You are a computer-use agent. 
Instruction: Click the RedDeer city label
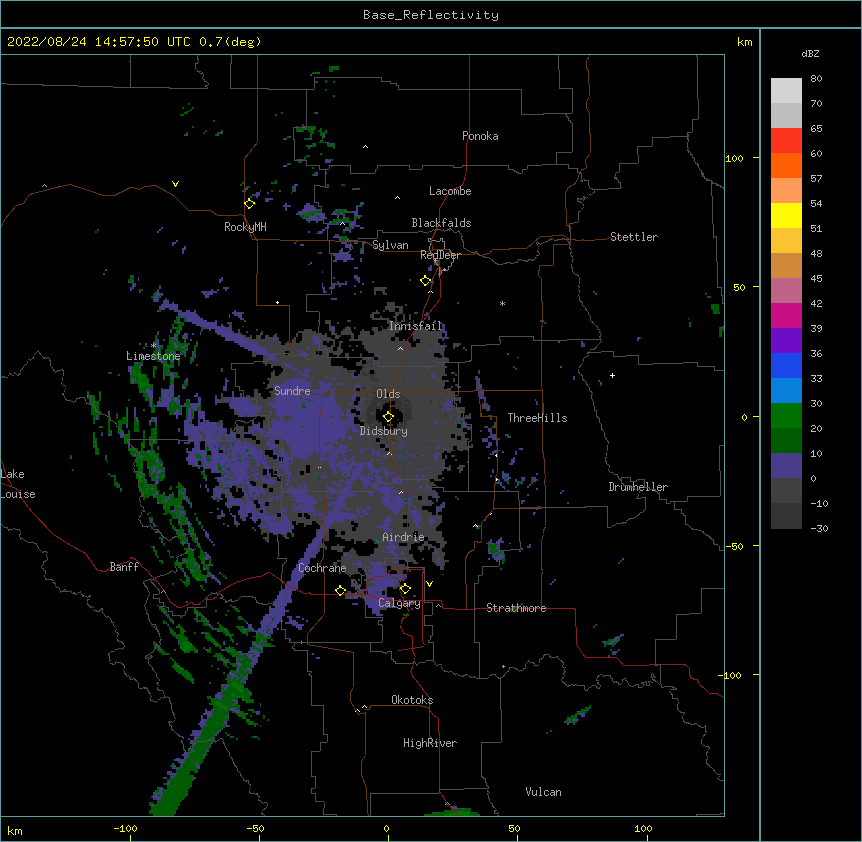pyautogui.click(x=440, y=255)
